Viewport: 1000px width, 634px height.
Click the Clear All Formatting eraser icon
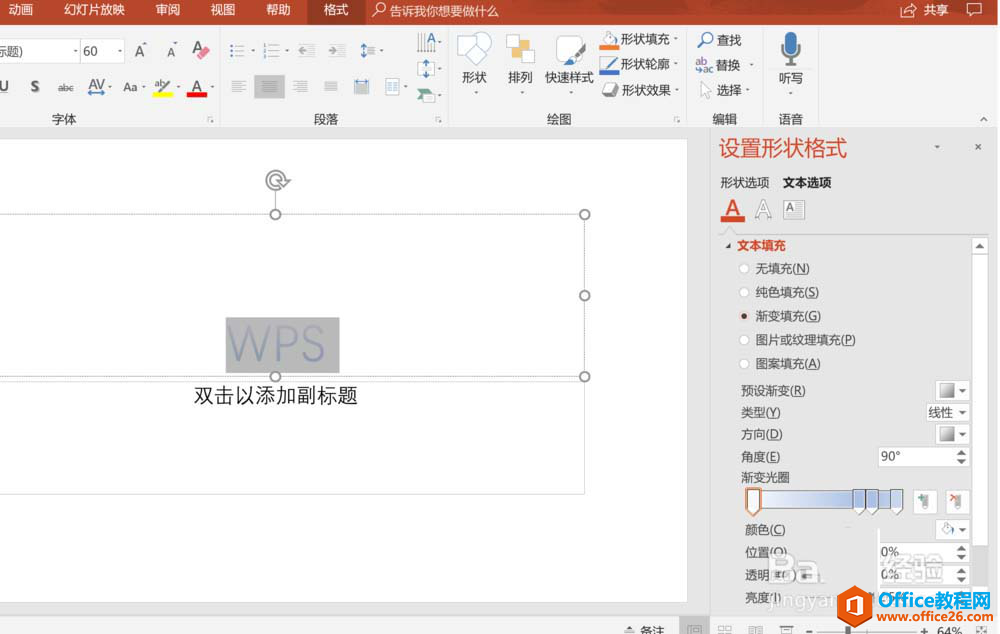(201, 51)
